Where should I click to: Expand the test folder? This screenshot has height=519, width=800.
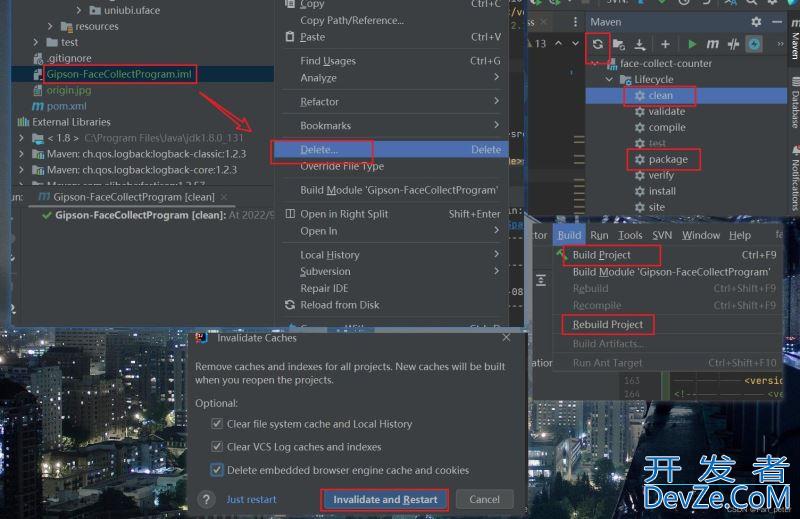click(x=35, y=42)
